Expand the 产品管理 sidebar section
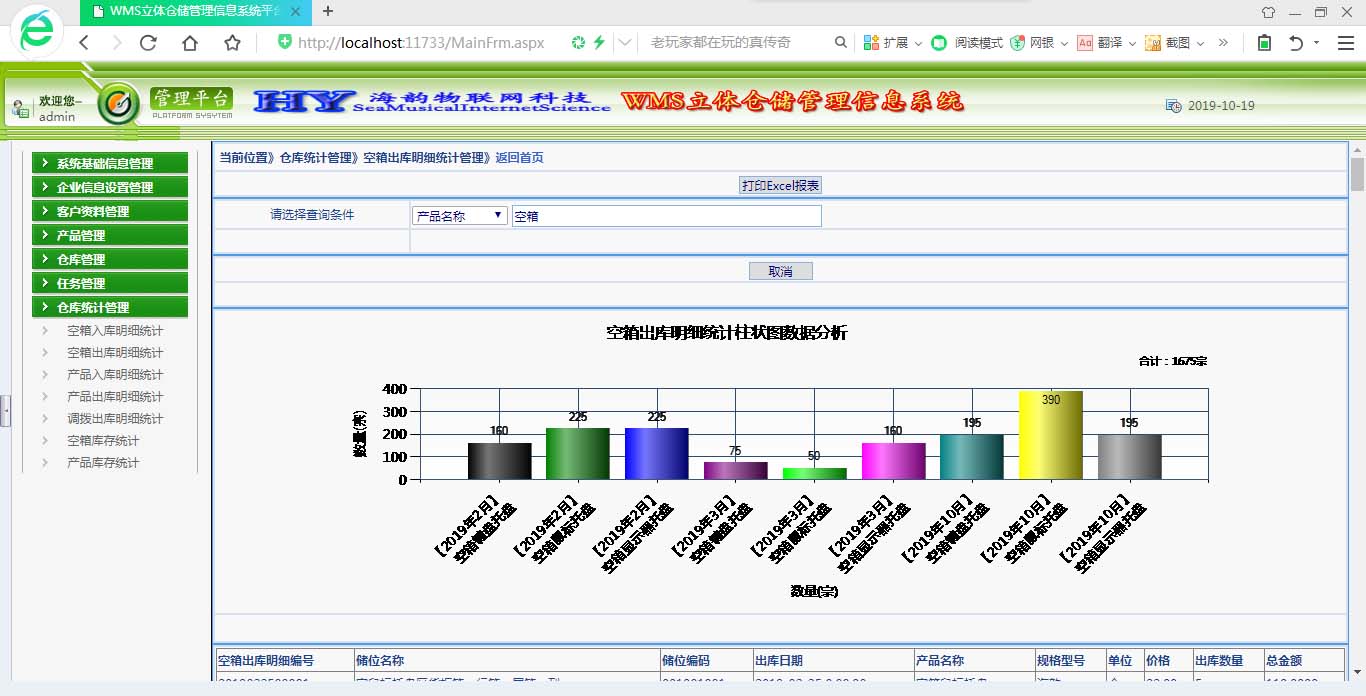 (x=110, y=236)
